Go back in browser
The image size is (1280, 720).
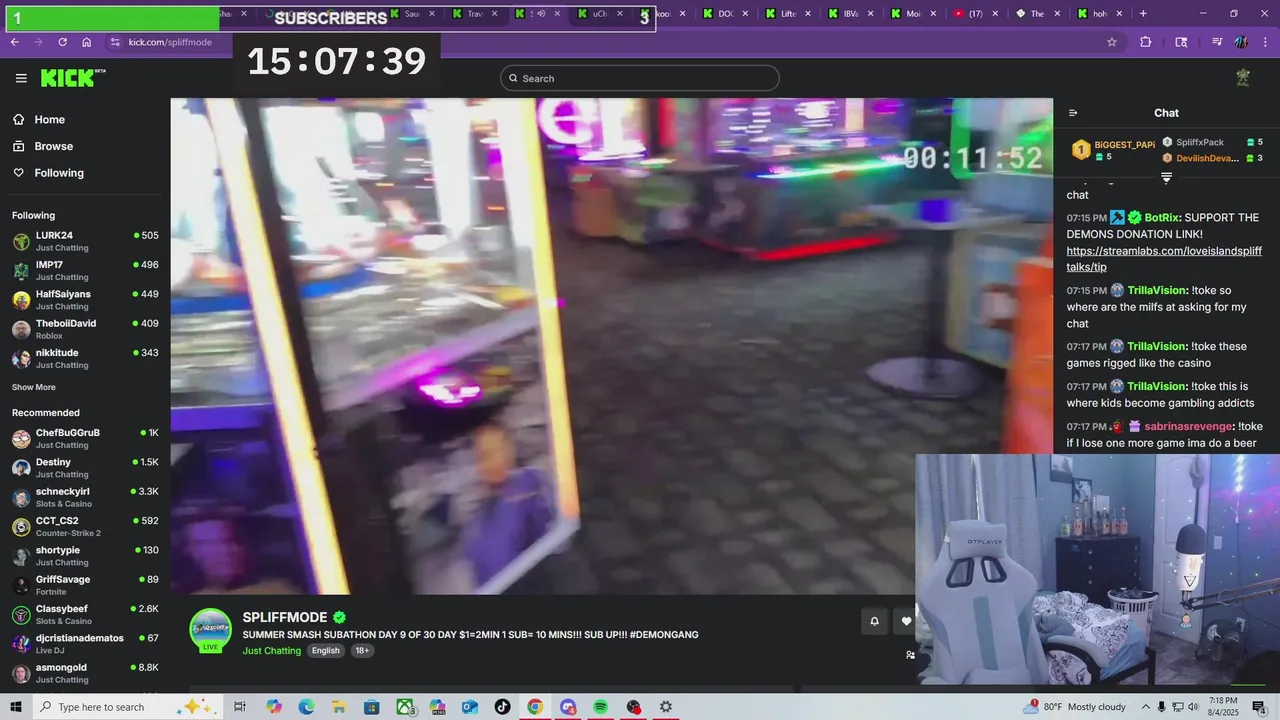click(14, 42)
